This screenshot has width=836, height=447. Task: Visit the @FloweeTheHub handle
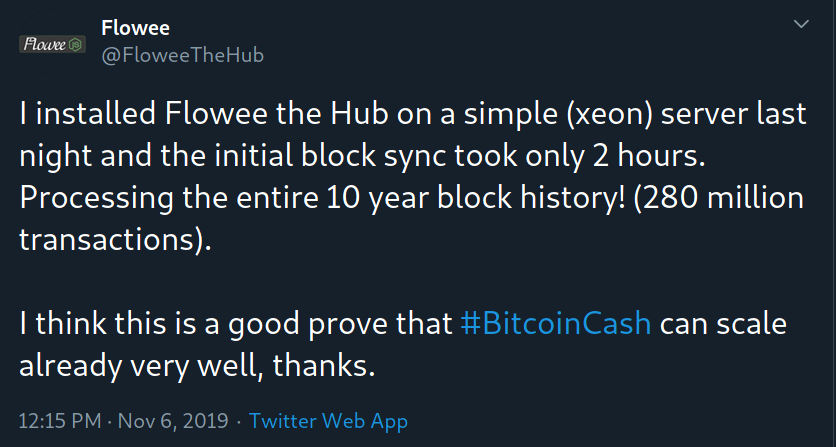pyautogui.click(x=182, y=55)
